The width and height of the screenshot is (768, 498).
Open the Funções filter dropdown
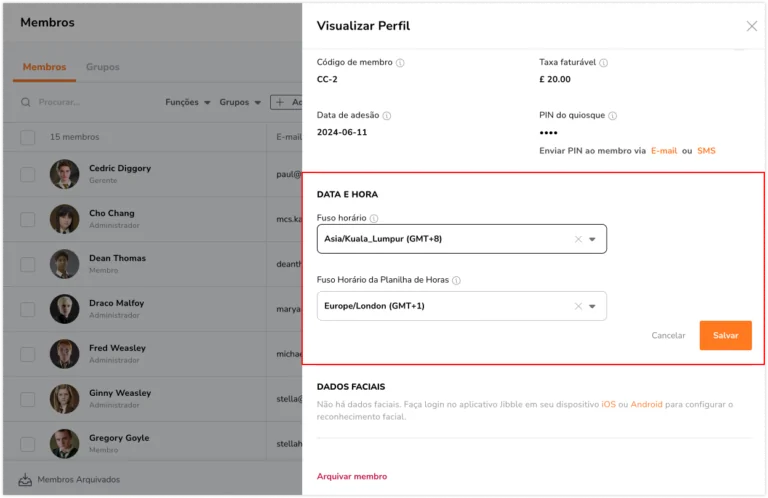pyautogui.click(x=188, y=102)
